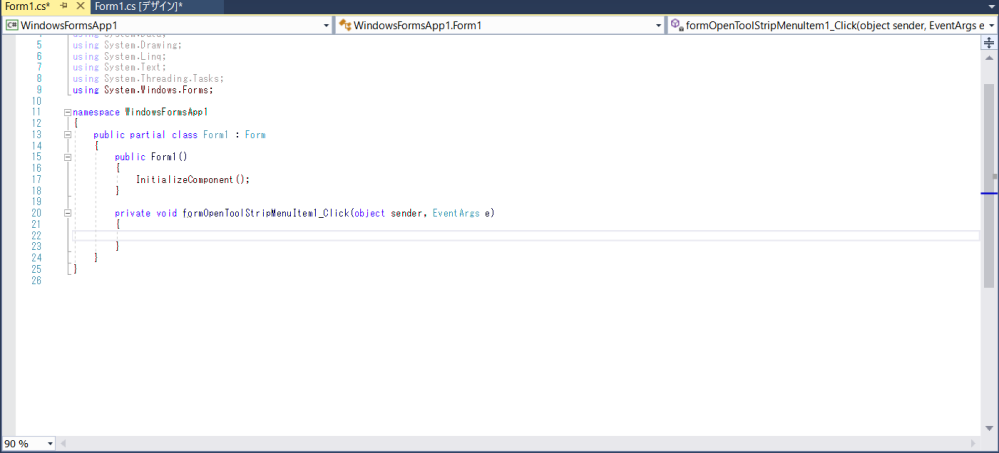Click 'using System.Linq;' line
999x453 pixels.
(120, 56)
